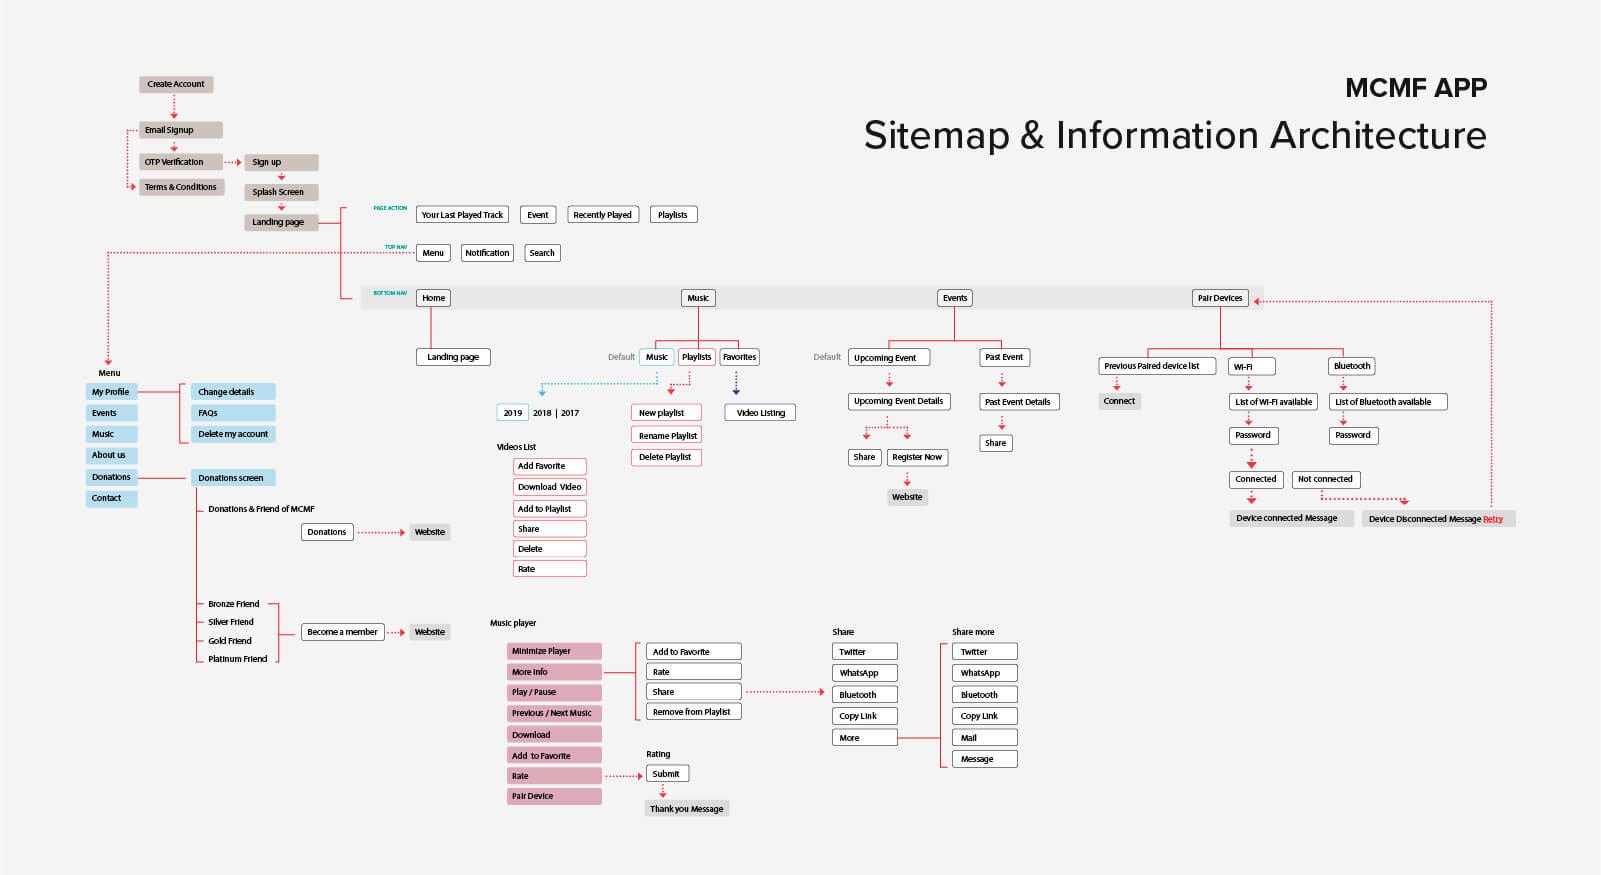Click the Favorites box under Music
This screenshot has height=875, width=1601.
pyautogui.click(x=740, y=357)
